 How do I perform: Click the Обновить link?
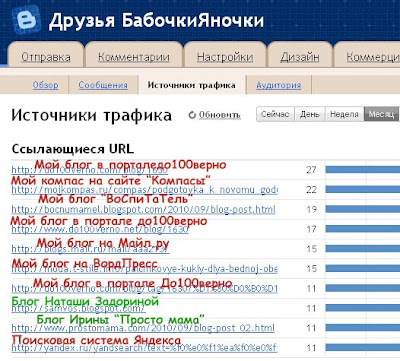(220, 115)
